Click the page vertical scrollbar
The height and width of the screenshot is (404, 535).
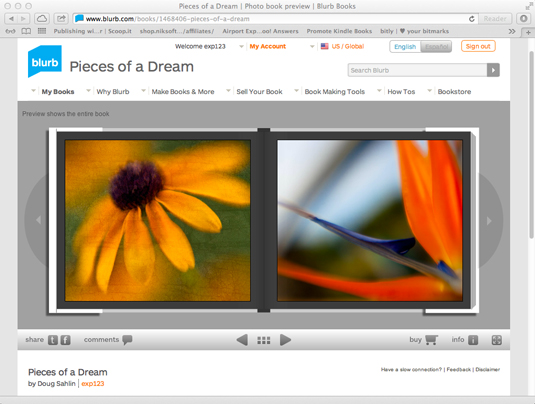pos(531,144)
